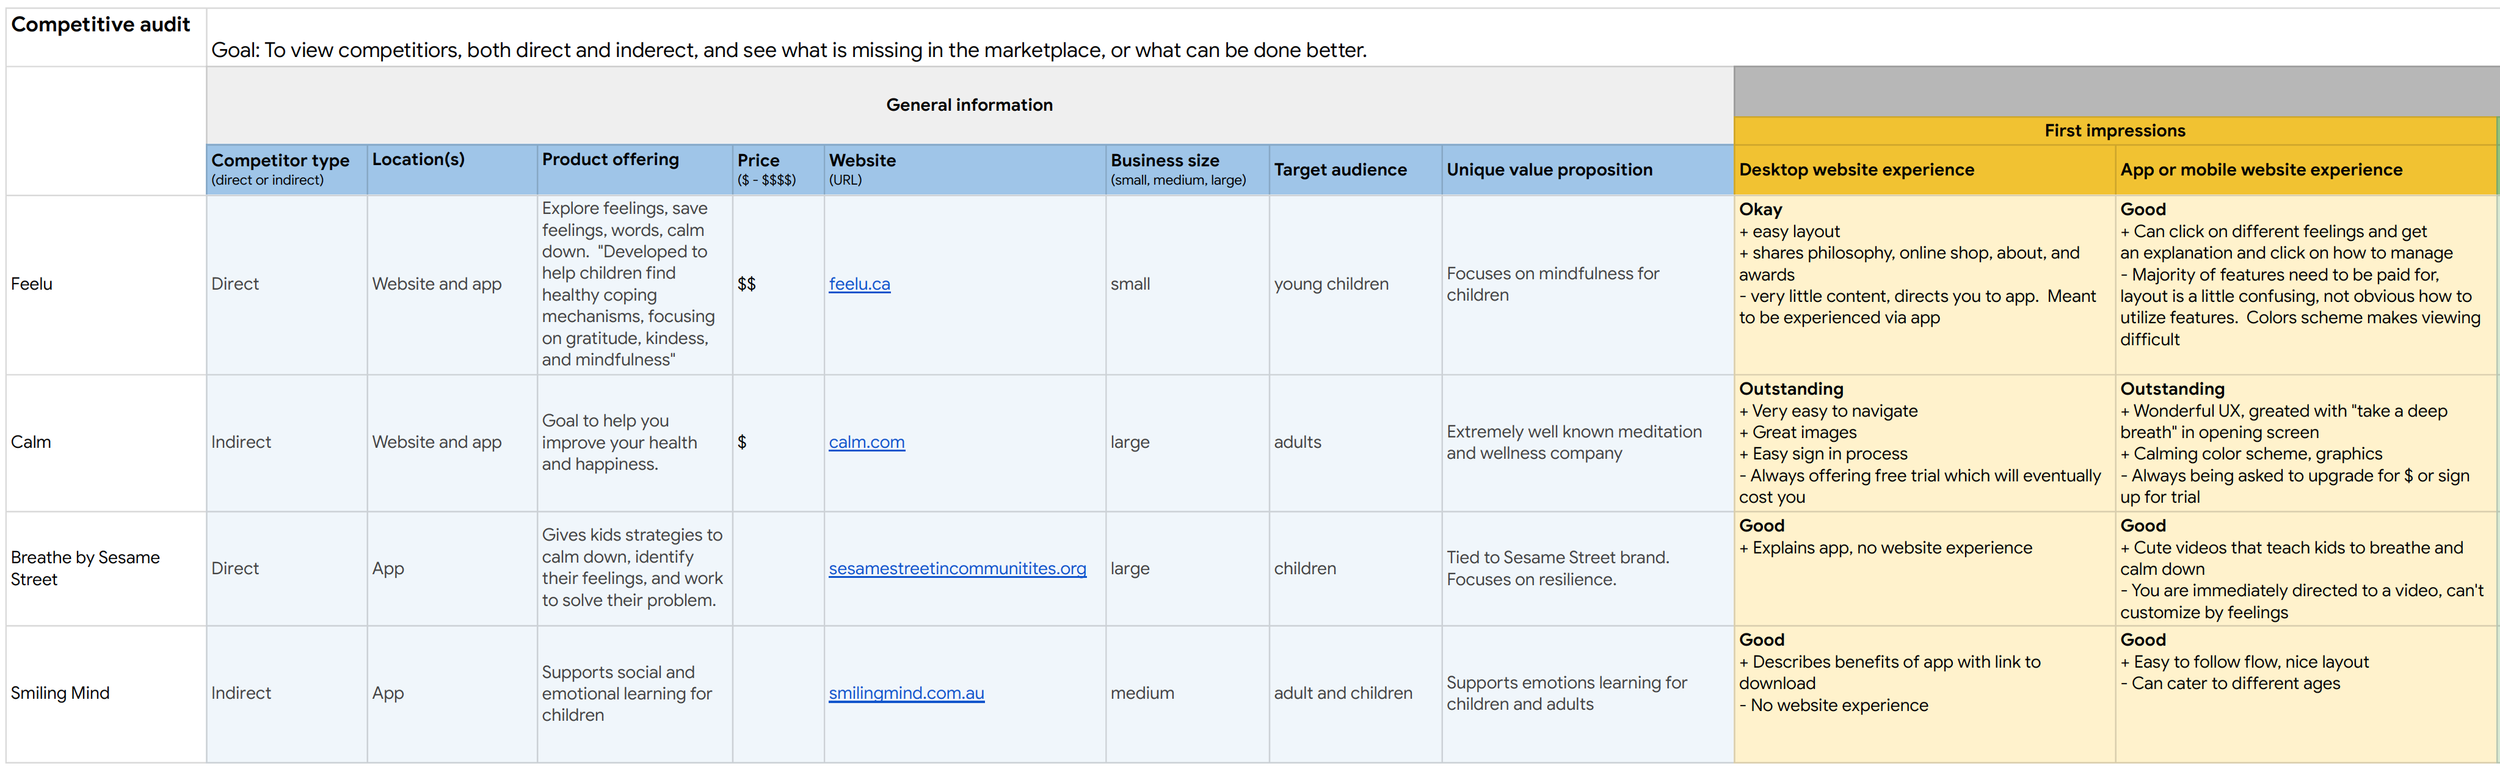Image resolution: width=2500 pixels, height=768 pixels.
Task: Select Breathe's 'Gives kids strategies' cell
Action: [635, 569]
